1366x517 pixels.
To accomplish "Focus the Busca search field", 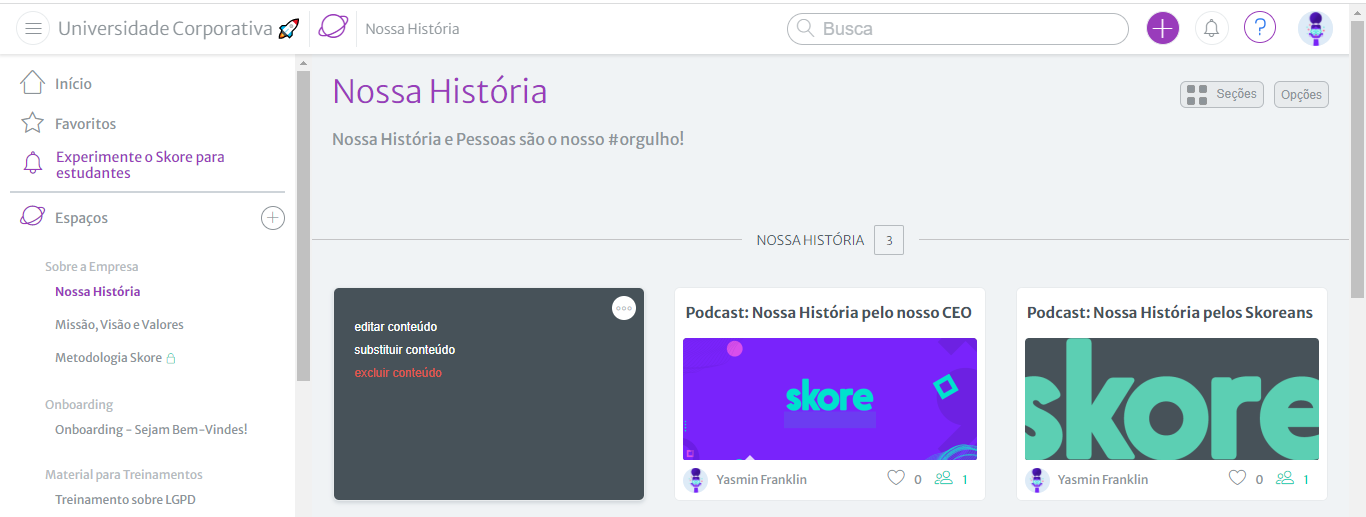I will pos(958,29).
